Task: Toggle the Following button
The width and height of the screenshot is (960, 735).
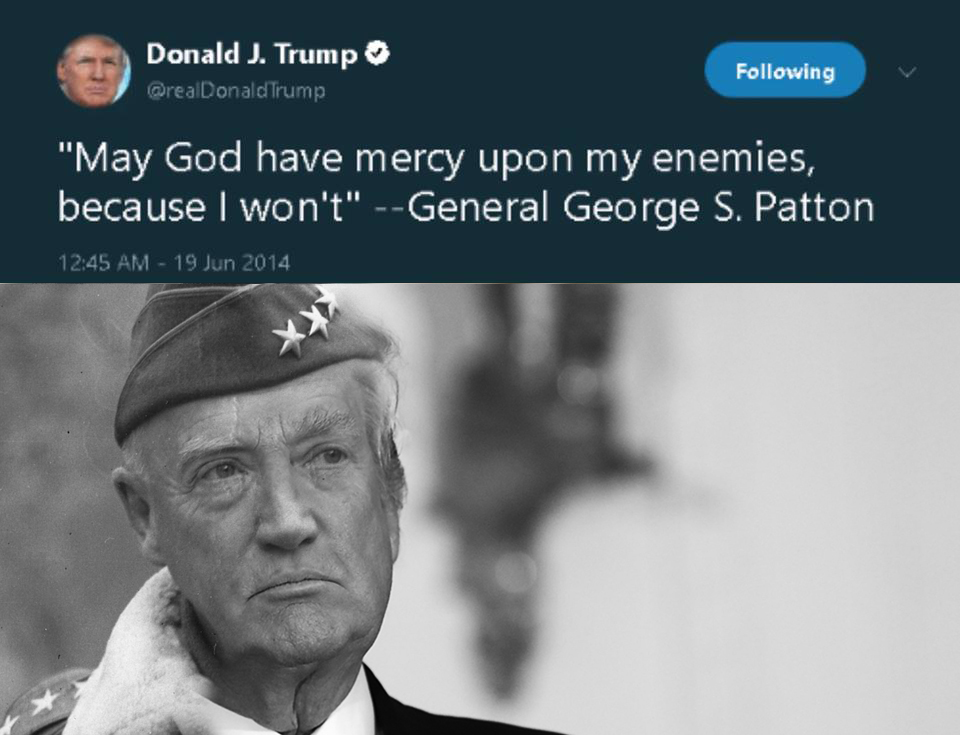Action: (x=785, y=70)
